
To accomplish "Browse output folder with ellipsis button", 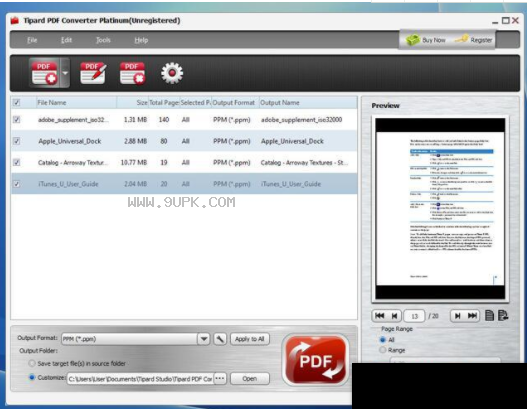I will point(219,378).
